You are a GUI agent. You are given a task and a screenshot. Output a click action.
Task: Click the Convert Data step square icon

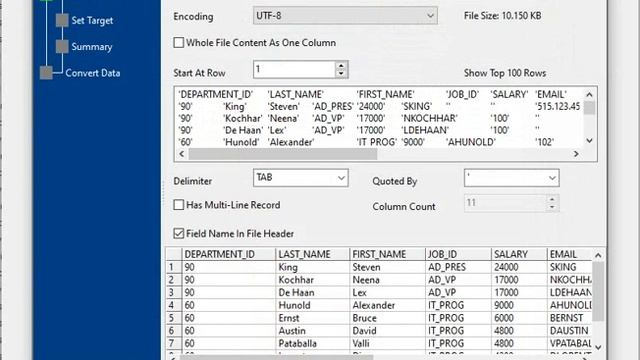(46, 73)
